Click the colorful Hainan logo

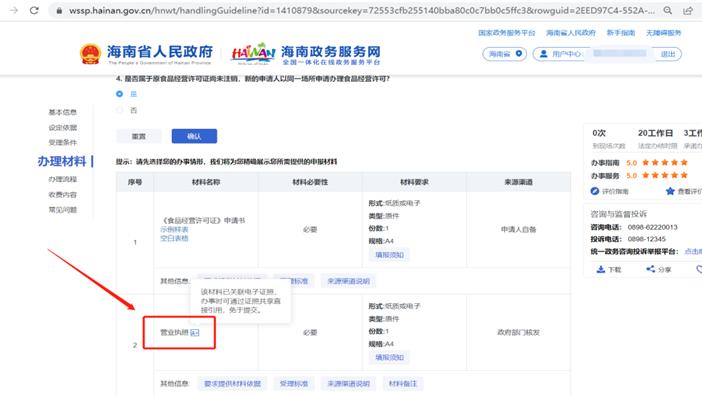tap(253, 54)
